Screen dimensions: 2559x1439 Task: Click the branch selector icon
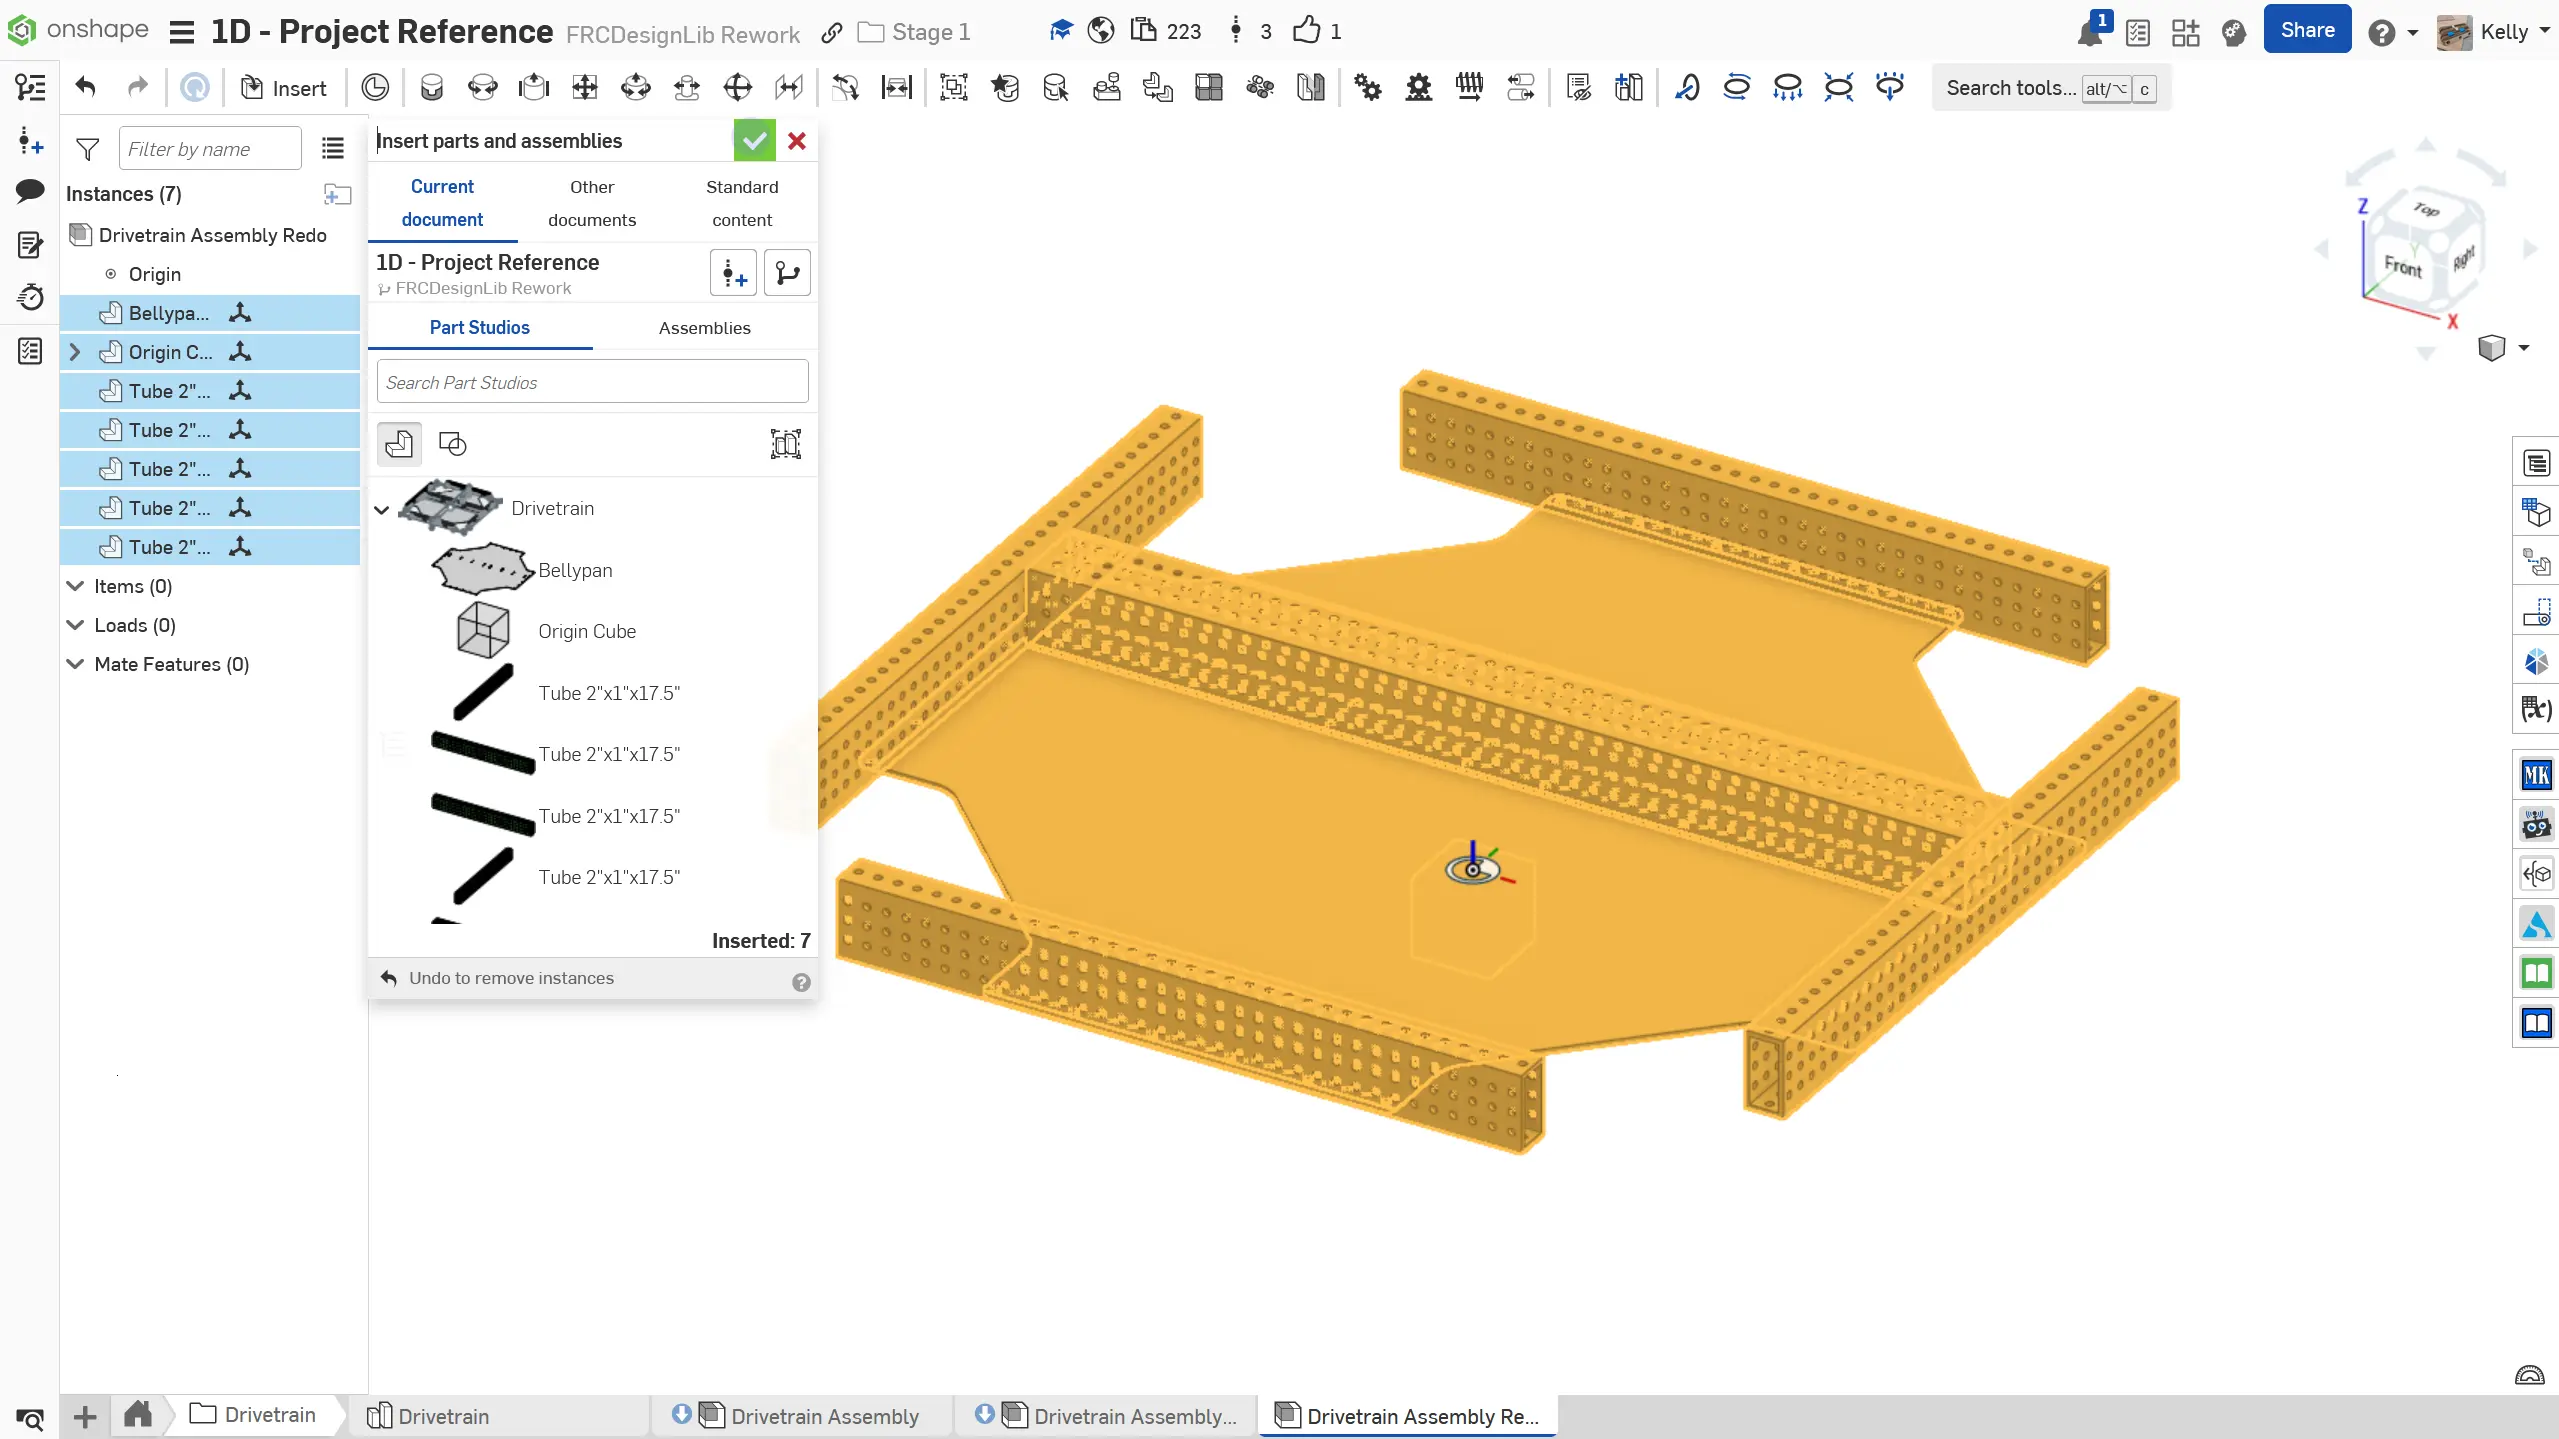coord(787,273)
